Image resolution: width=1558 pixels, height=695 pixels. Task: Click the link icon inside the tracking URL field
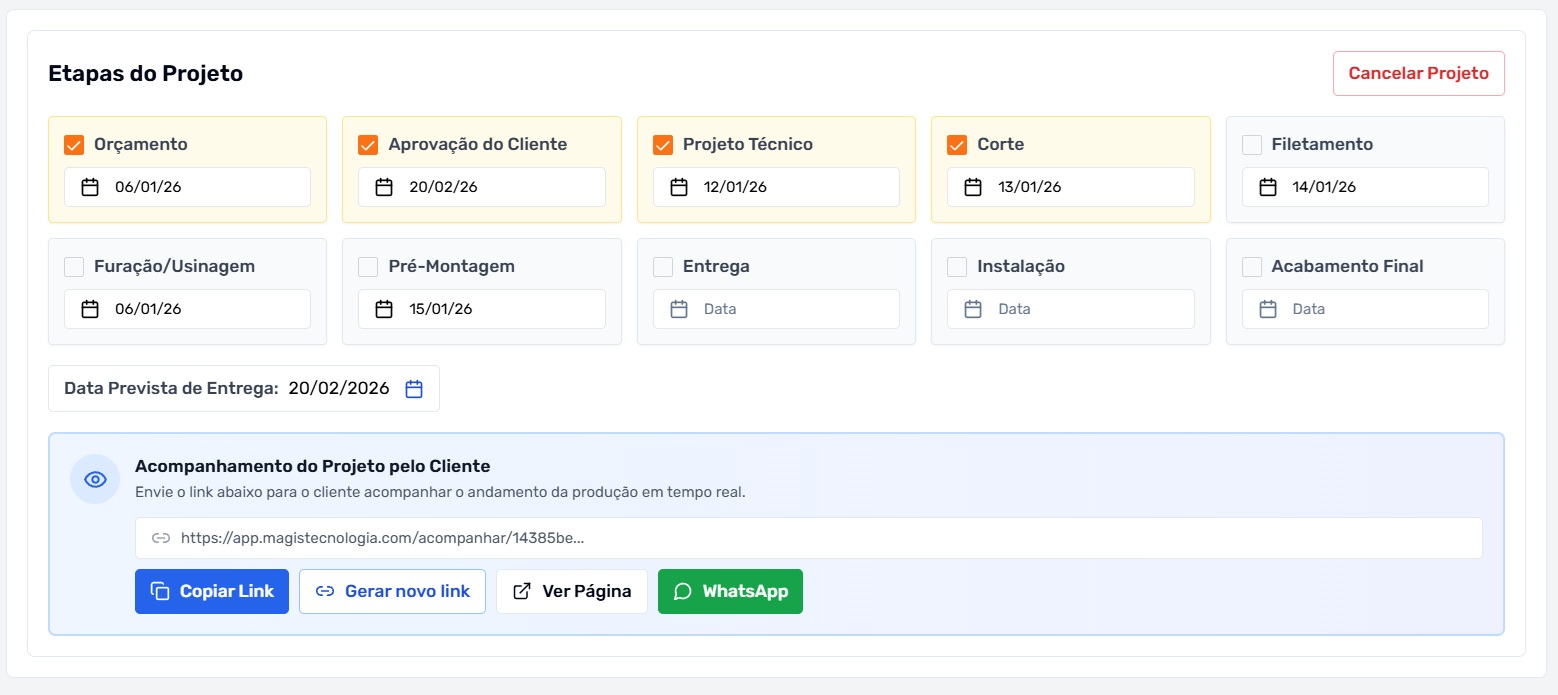point(161,538)
